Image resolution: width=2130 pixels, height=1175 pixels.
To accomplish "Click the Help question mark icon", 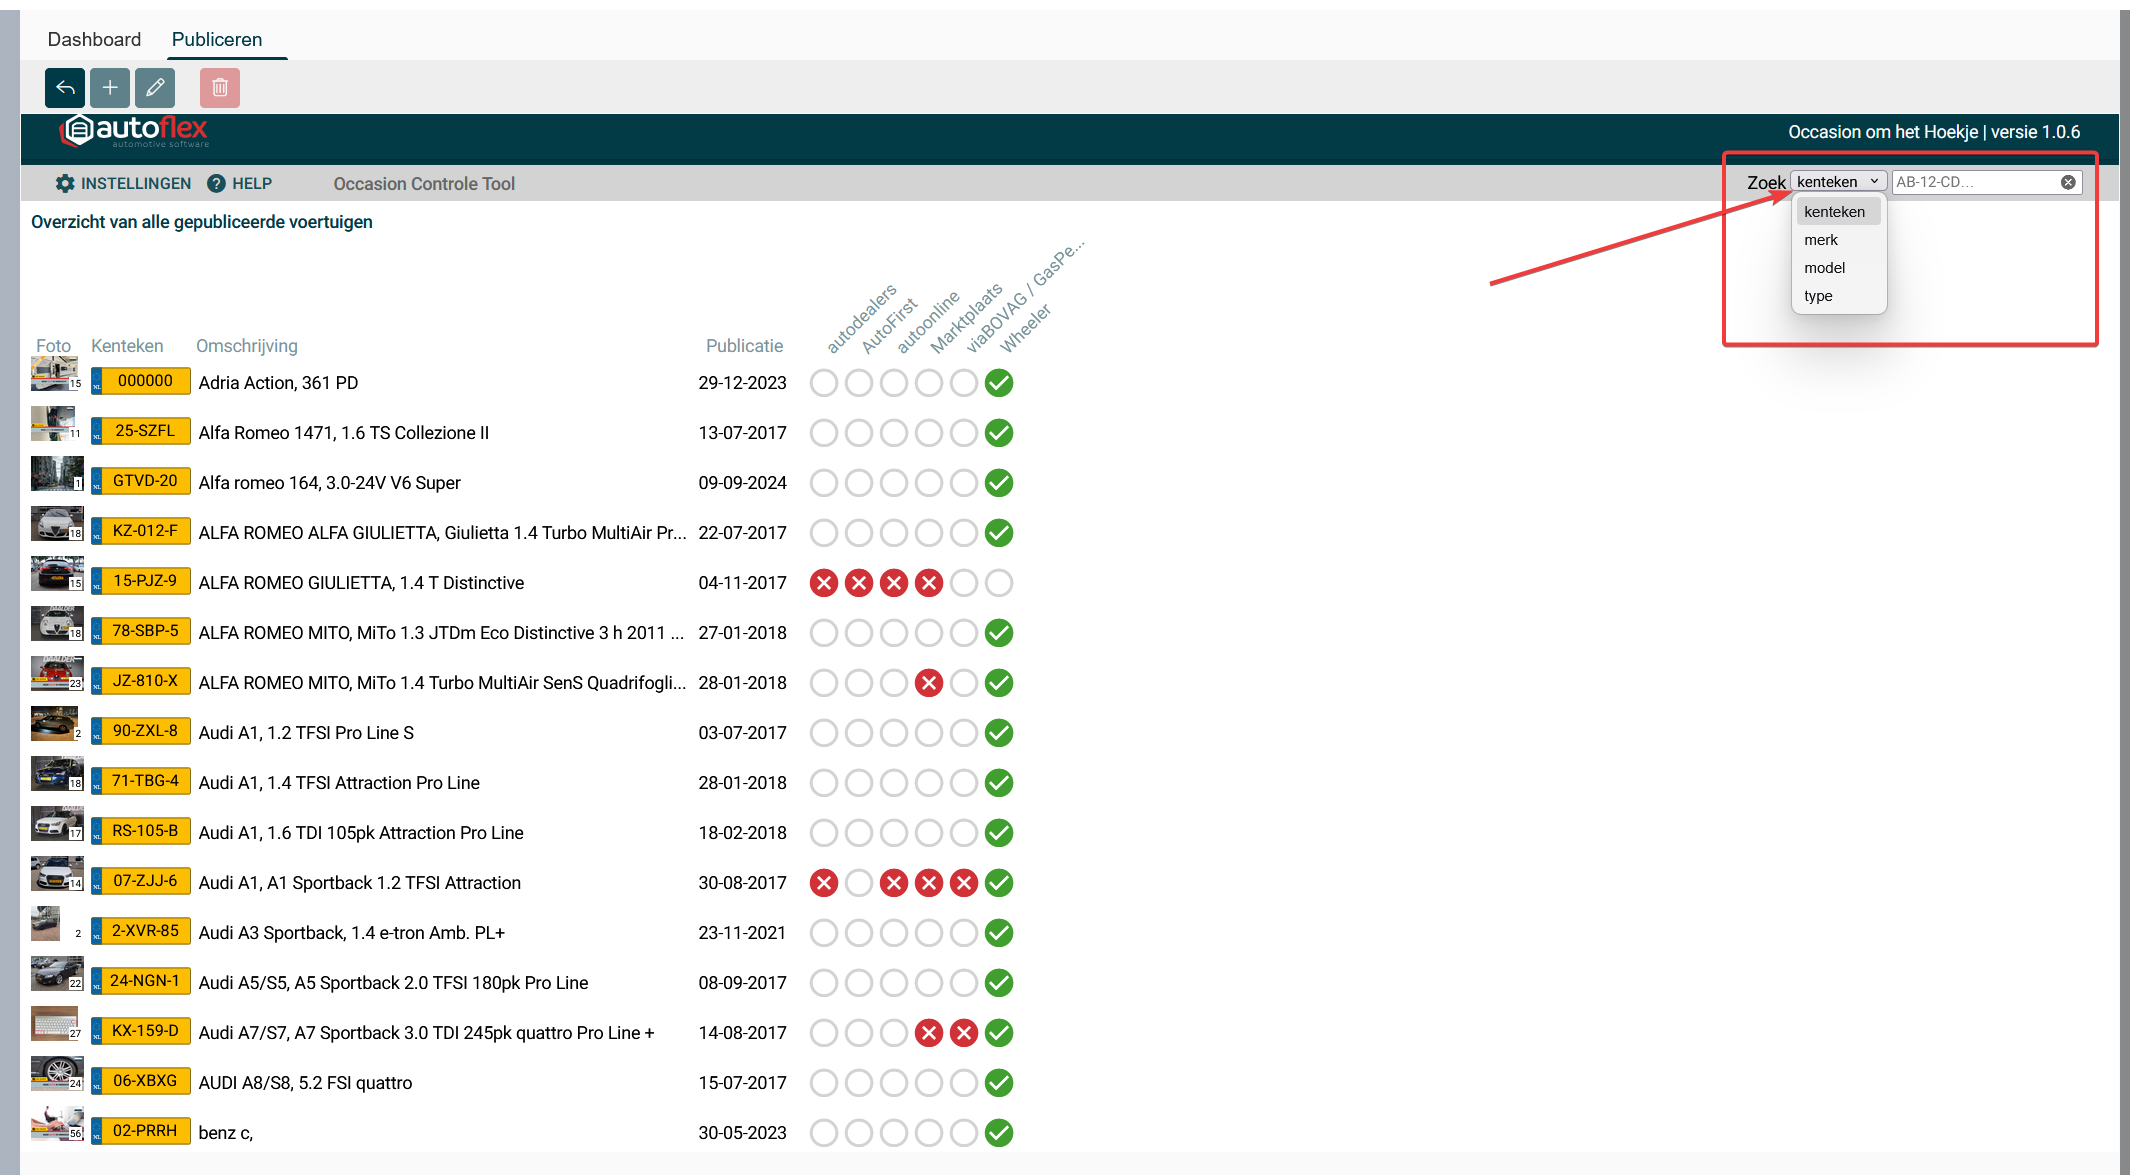I will (216, 183).
